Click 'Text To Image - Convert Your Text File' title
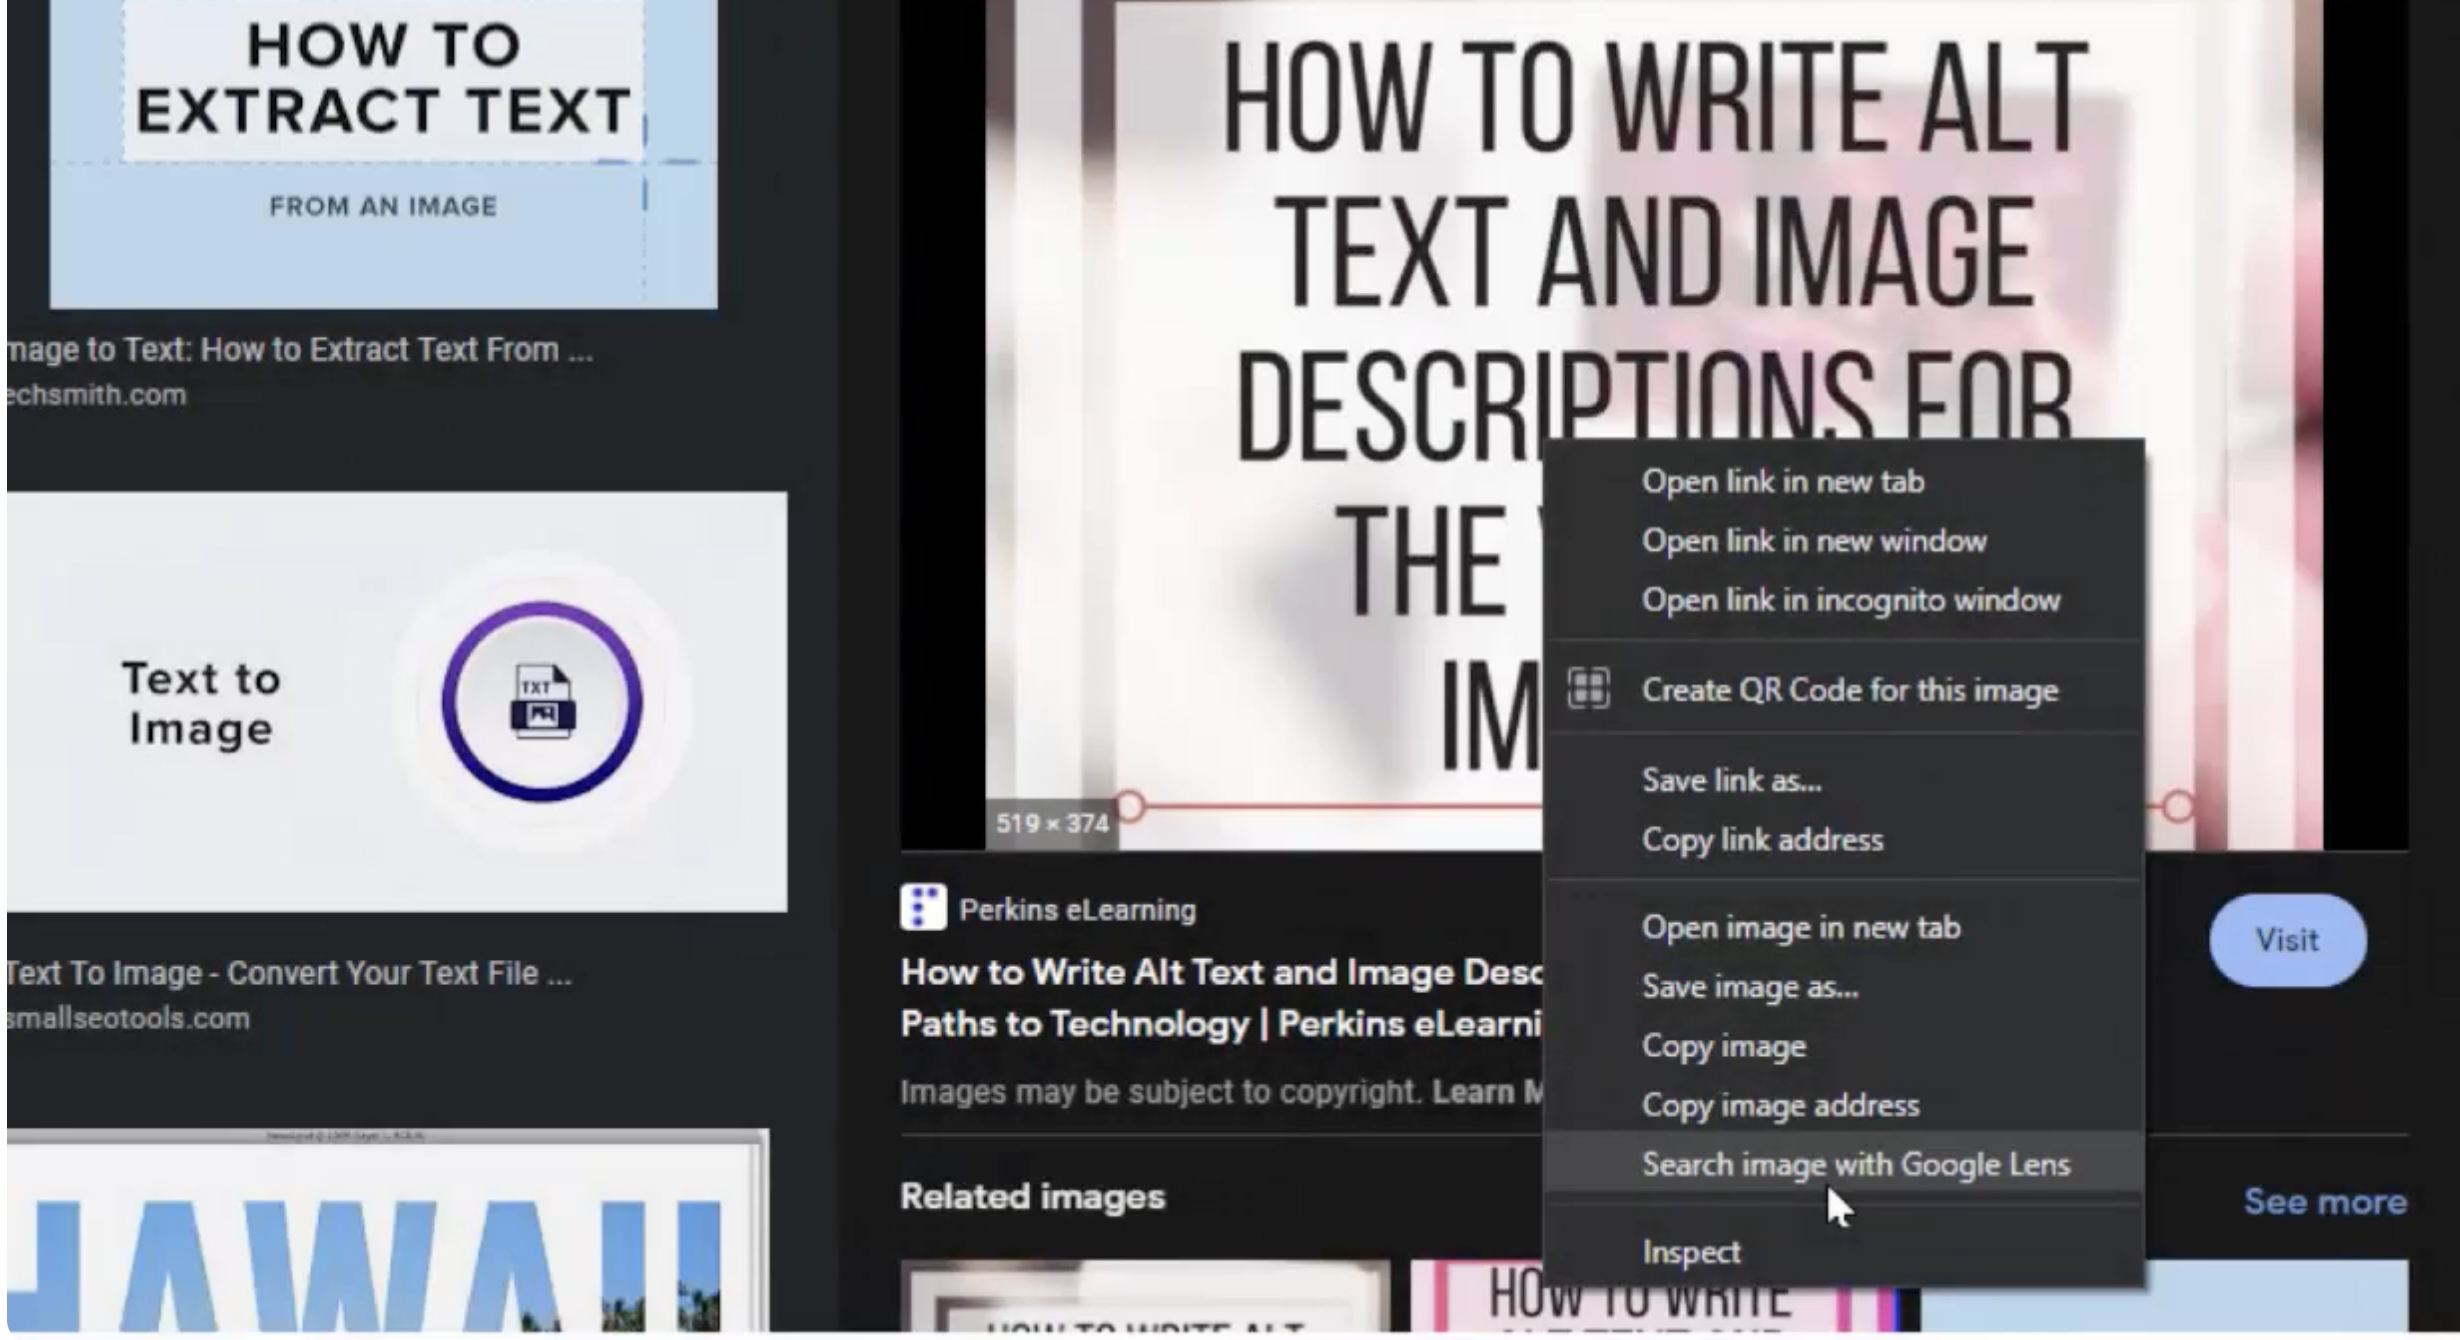2460x1340 pixels. tap(288, 973)
